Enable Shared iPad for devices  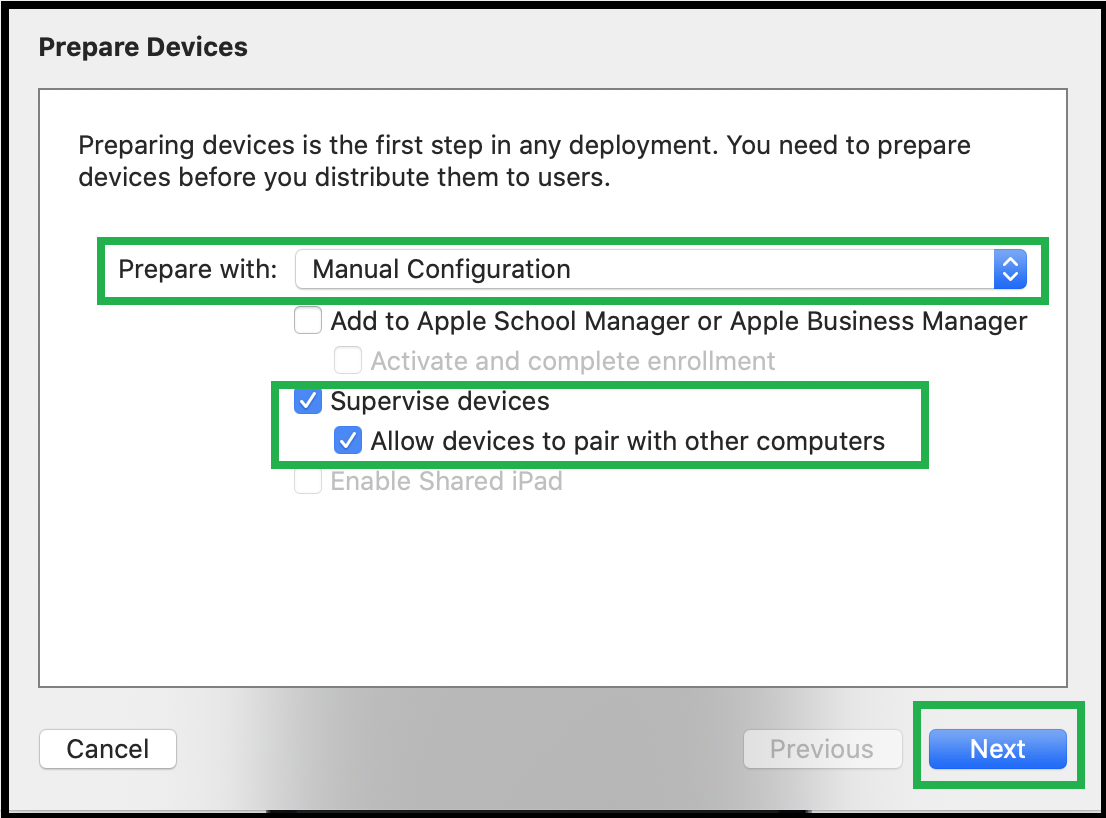point(307,481)
